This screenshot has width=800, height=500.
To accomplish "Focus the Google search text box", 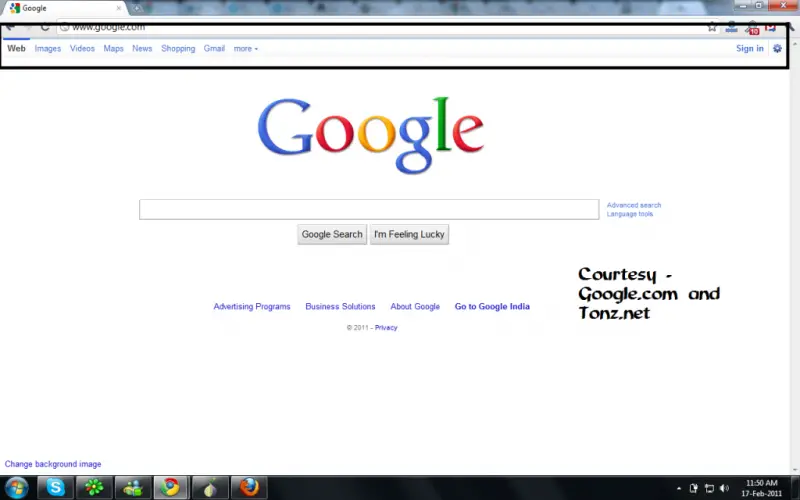I will pyautogui.click(x=369, y=209).
